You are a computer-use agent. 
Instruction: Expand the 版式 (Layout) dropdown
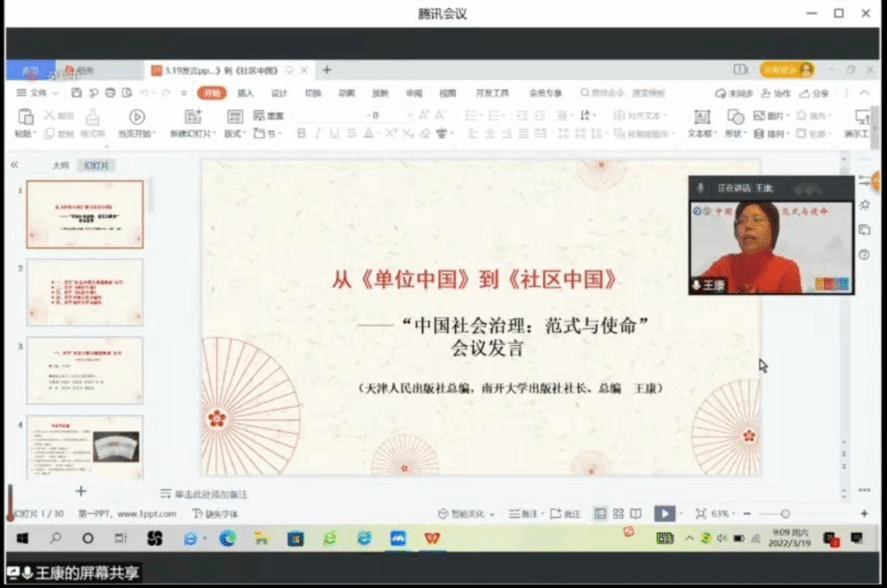coord(234,133)
